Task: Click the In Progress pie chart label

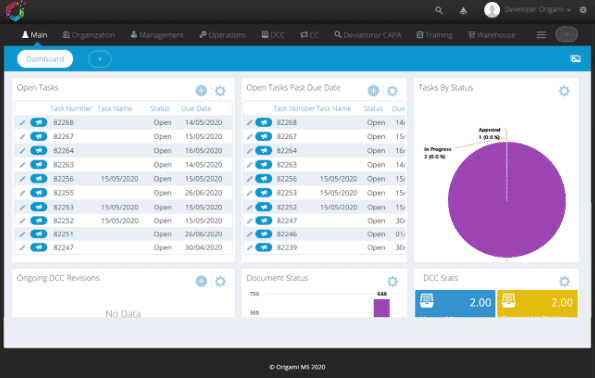Action: tap(437, 153)
